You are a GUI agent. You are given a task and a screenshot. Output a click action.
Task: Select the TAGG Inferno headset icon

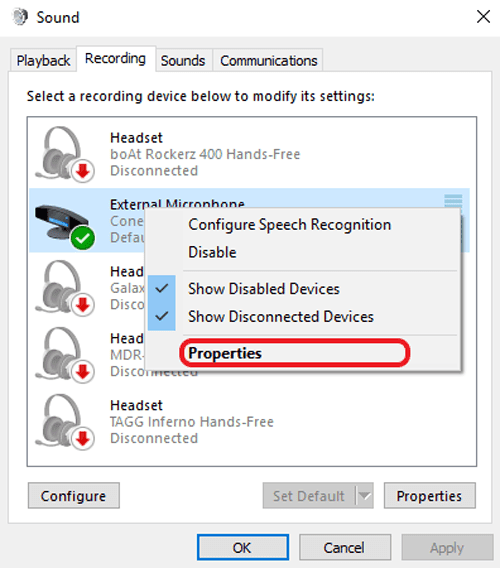(64, 422)
